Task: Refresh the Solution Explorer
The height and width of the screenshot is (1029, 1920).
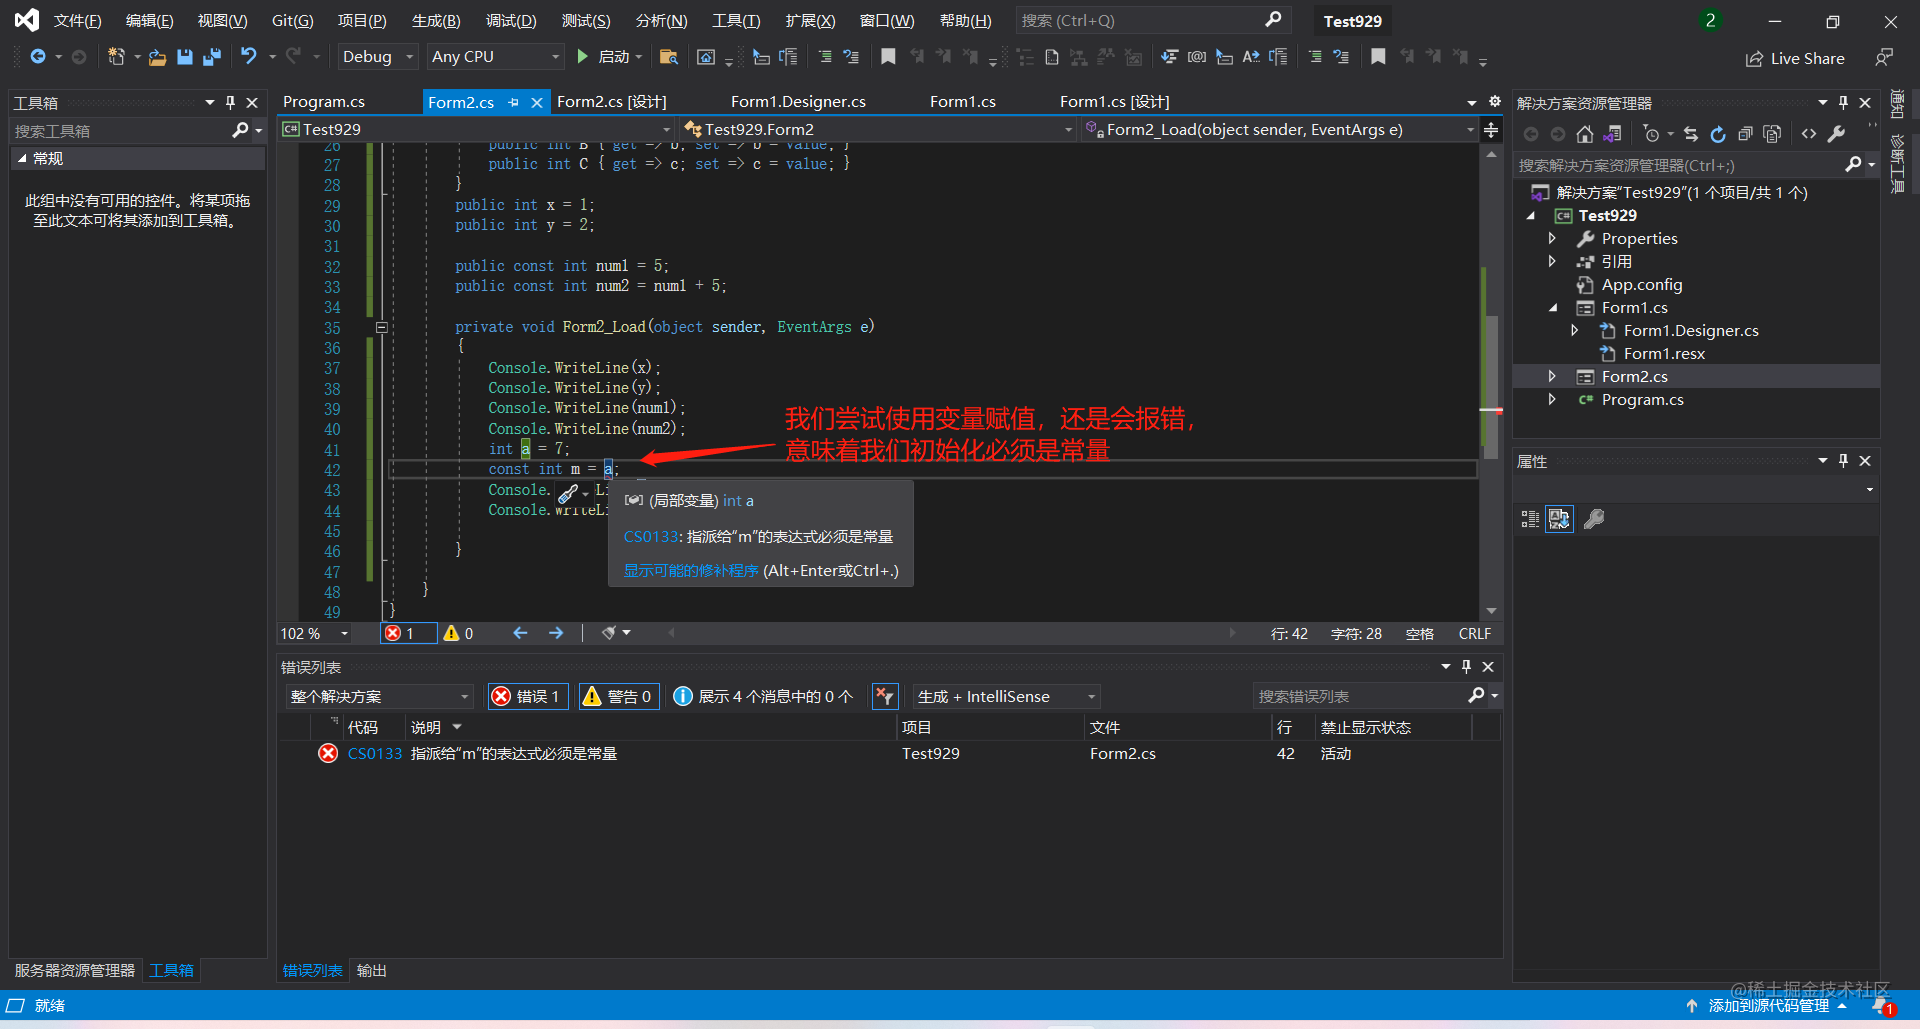Action: [1717, 133]
